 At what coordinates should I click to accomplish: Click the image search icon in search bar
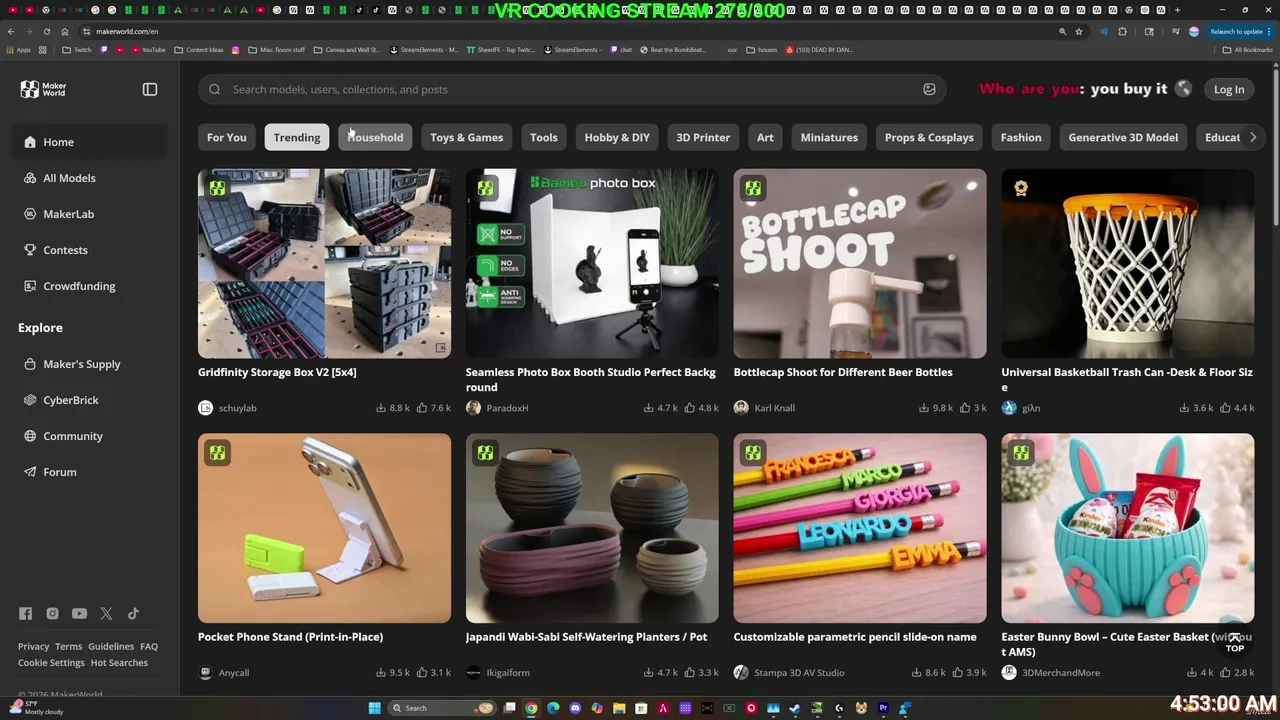click(929, 89)
